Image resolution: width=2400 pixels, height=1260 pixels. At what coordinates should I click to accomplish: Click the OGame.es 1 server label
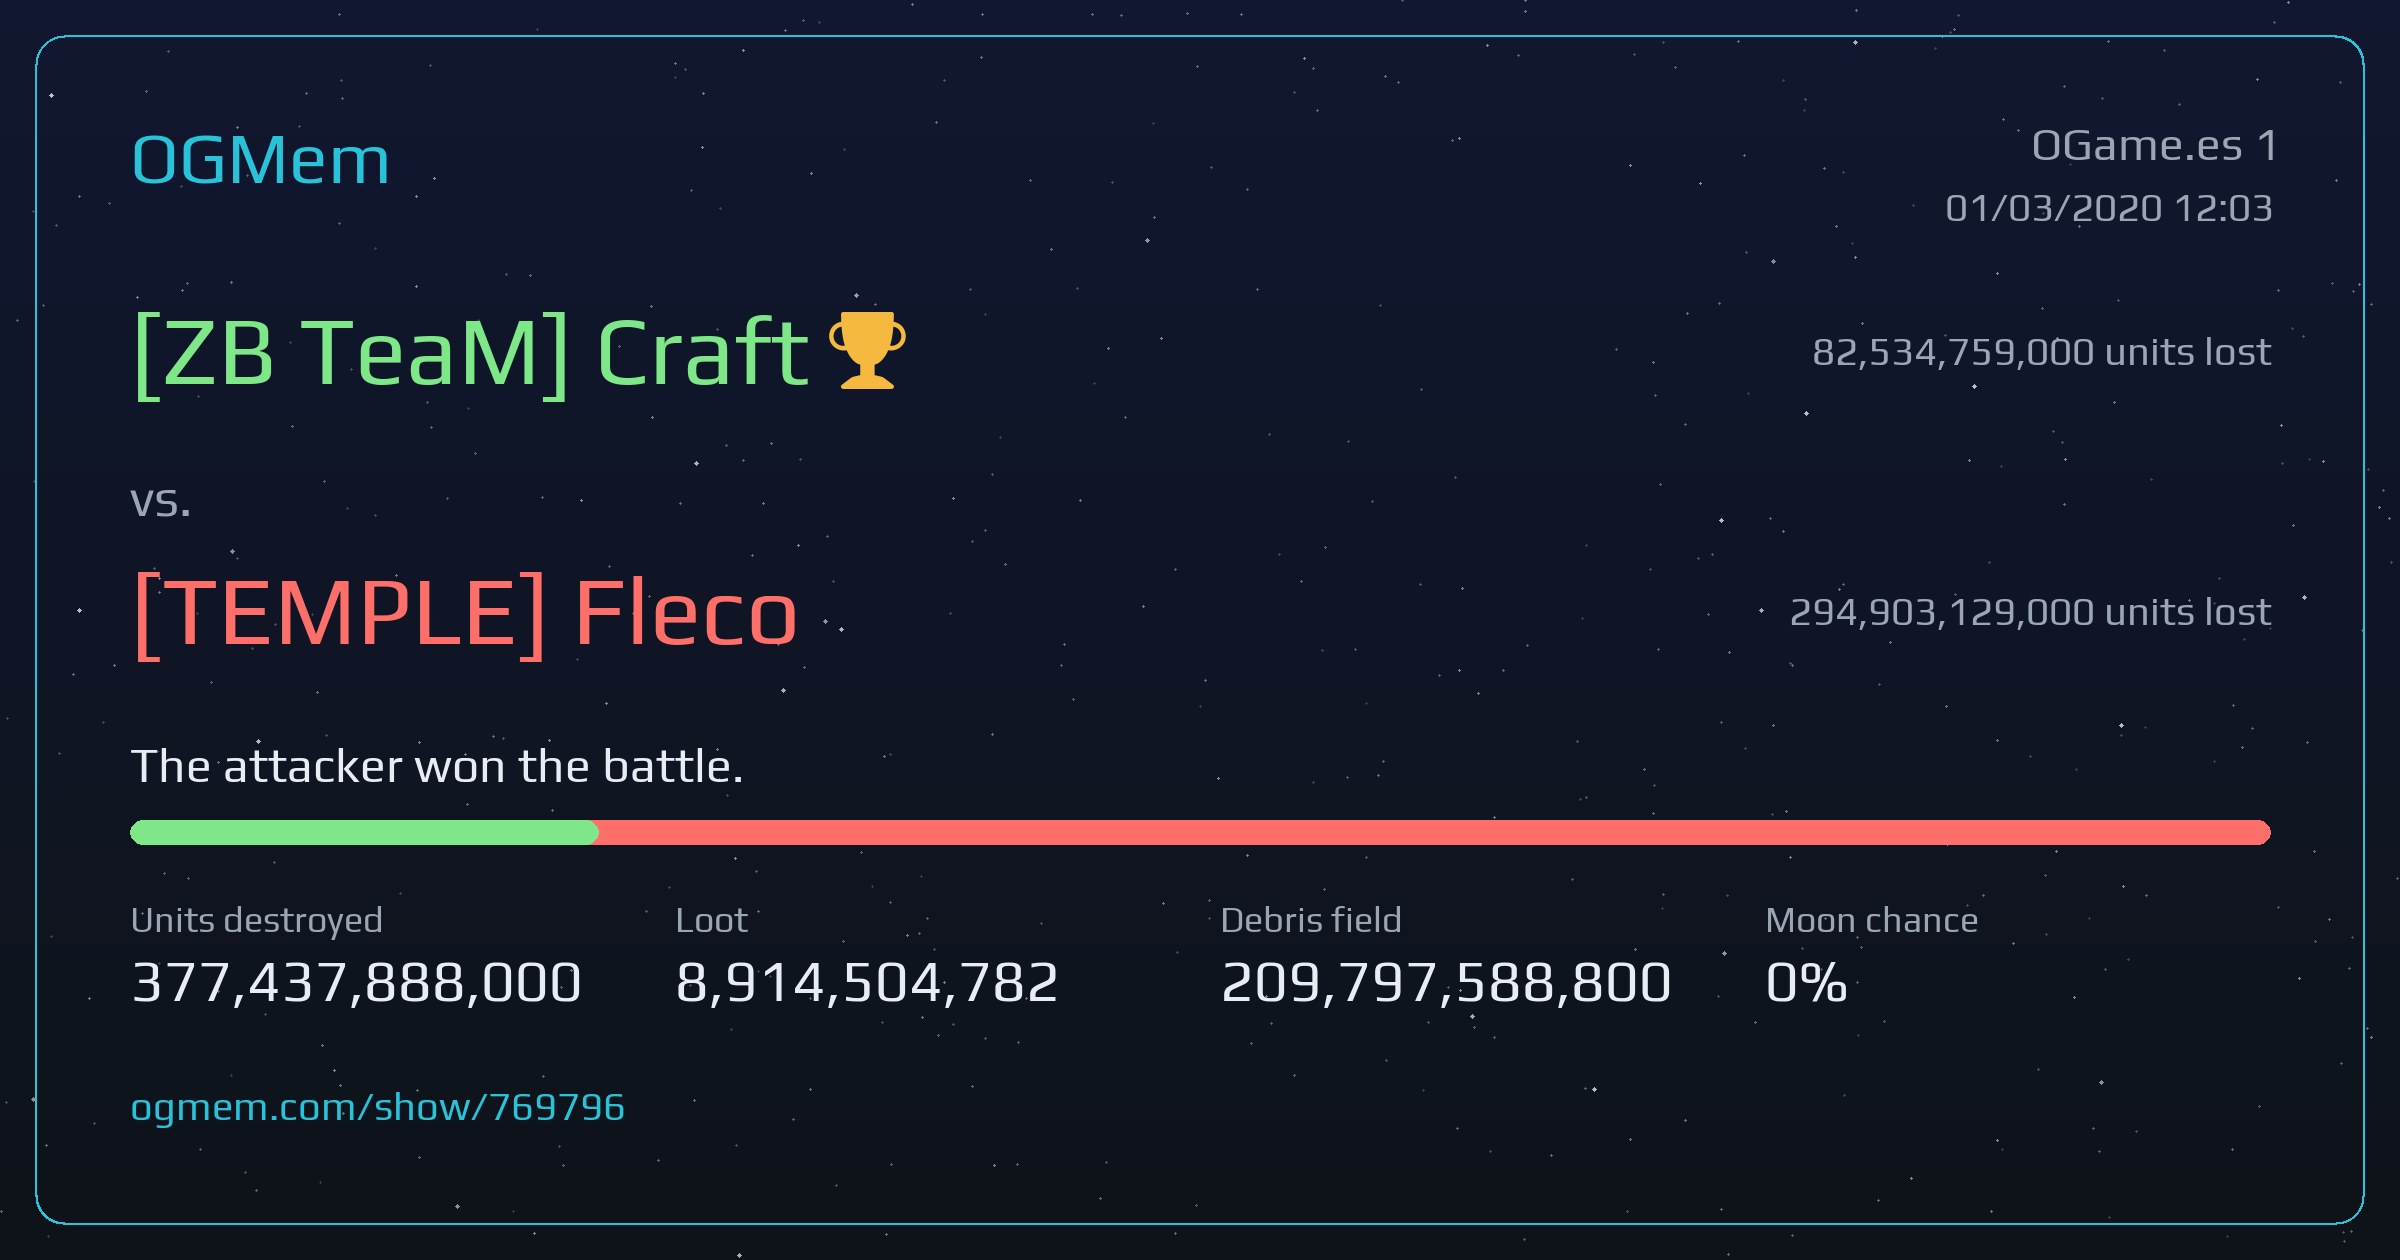point(2154,146)
